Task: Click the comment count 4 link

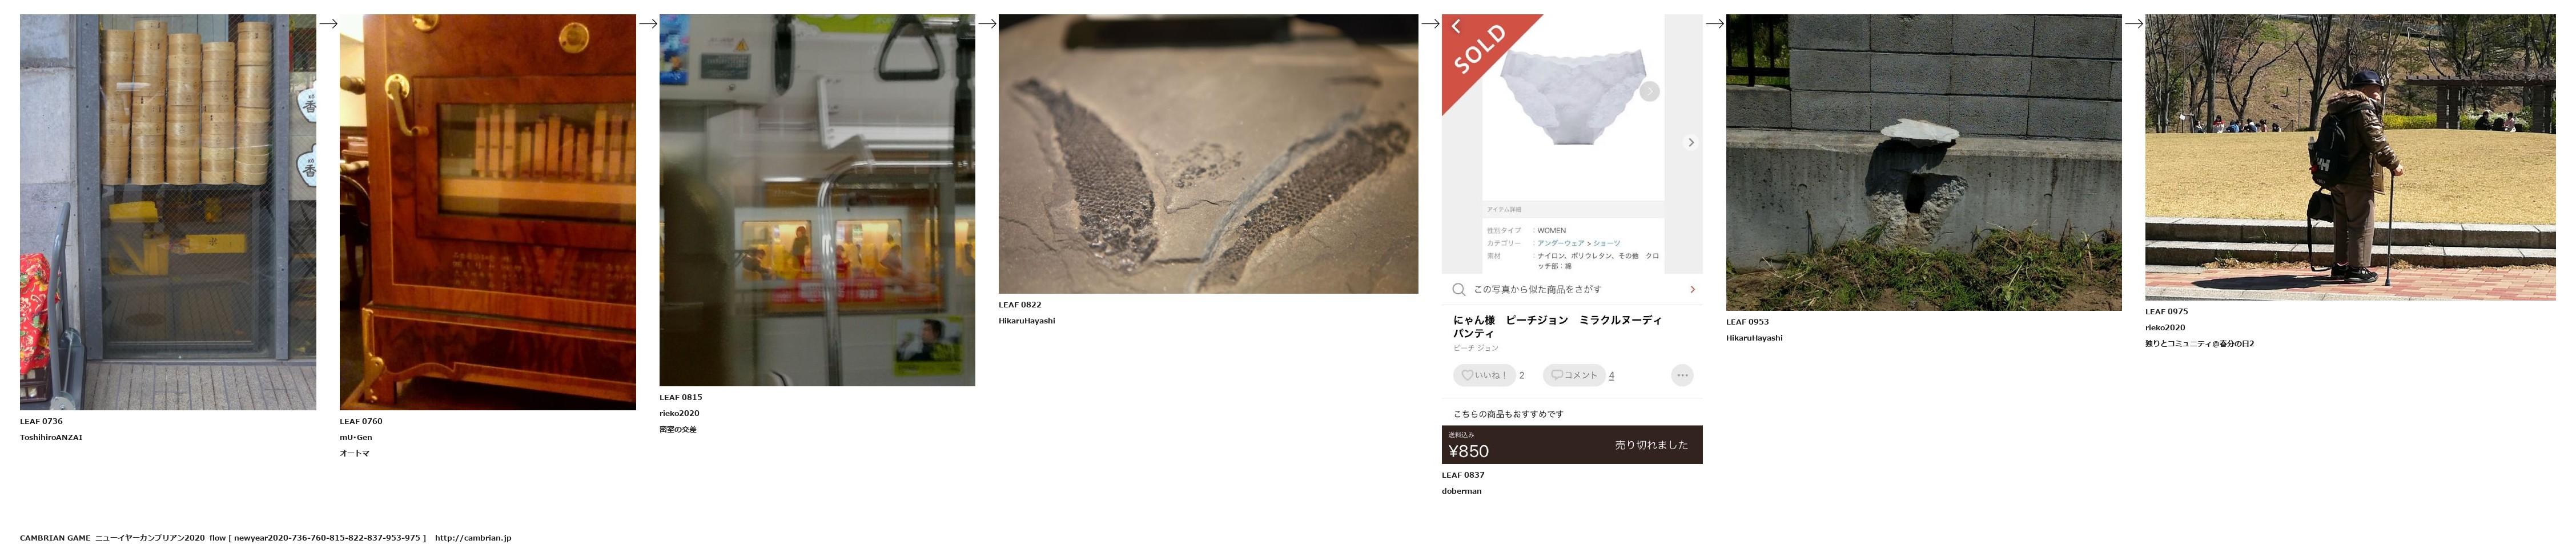Action: click(1611, 375)
